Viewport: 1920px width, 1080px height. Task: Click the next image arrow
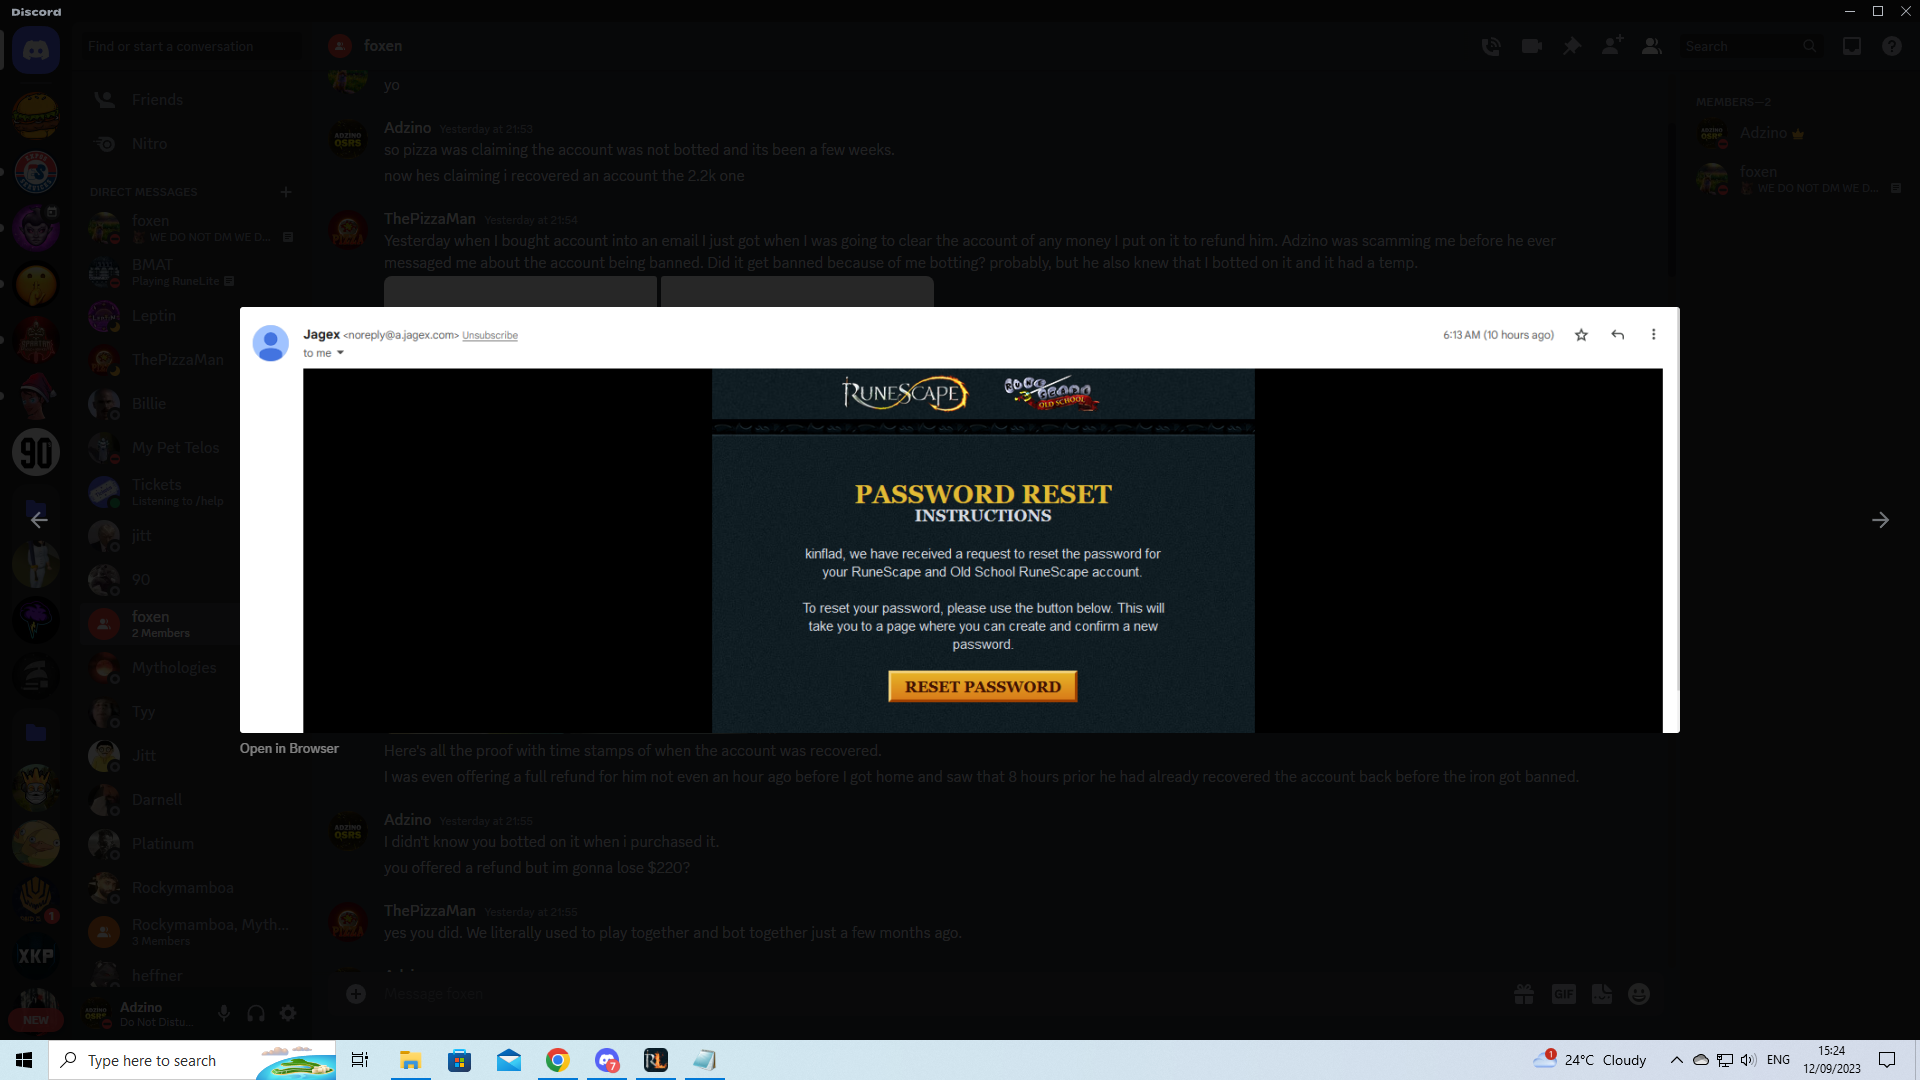[1880, 520]
